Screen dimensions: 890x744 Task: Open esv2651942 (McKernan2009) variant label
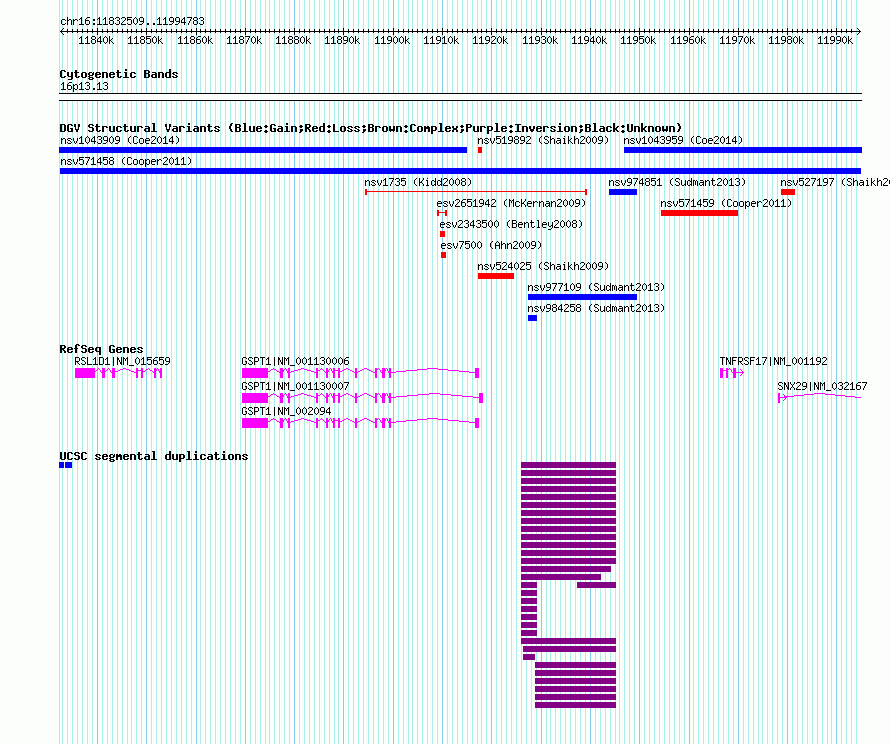tap(511, 203)
